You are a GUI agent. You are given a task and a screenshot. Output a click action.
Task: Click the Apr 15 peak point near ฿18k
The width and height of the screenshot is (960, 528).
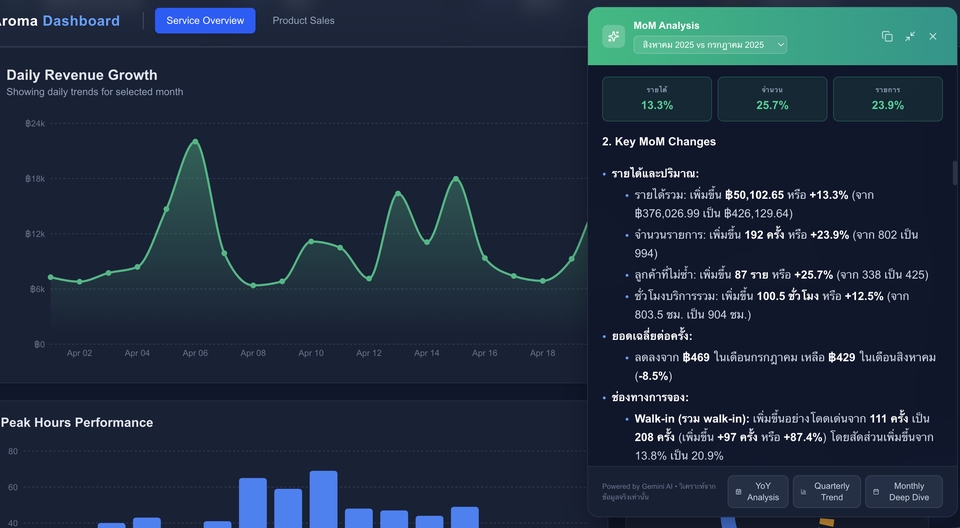tap(456, 179)
